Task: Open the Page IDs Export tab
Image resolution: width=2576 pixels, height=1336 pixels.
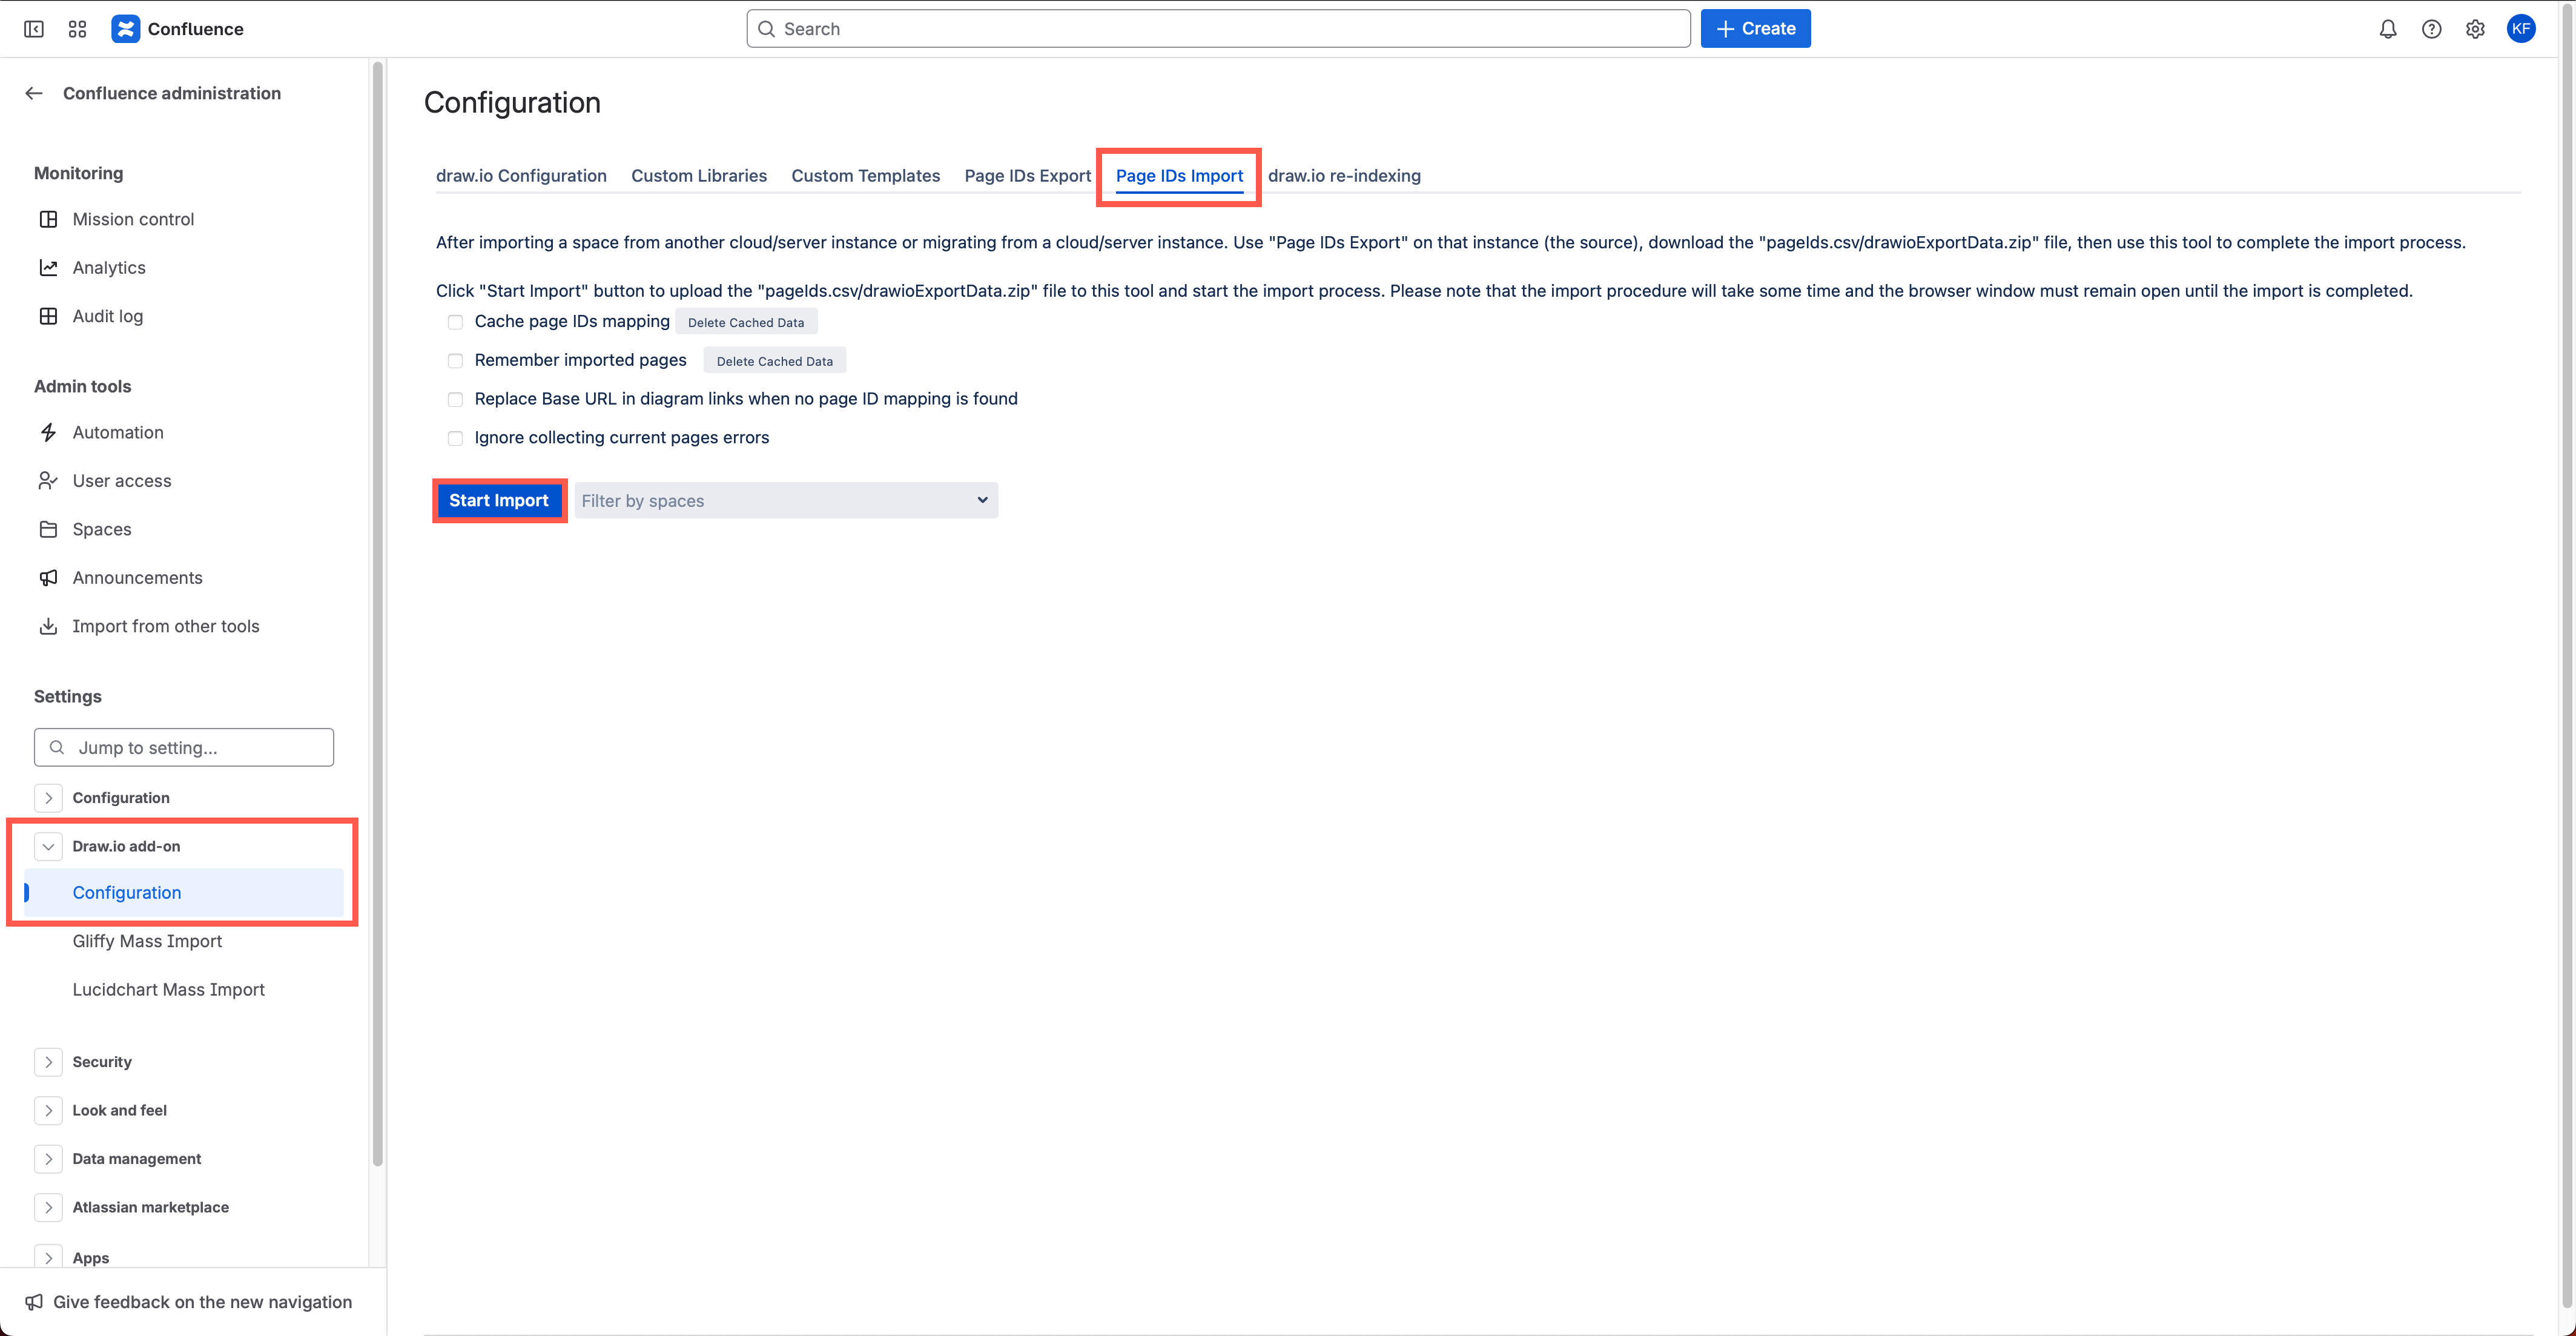Action: 1027,175
